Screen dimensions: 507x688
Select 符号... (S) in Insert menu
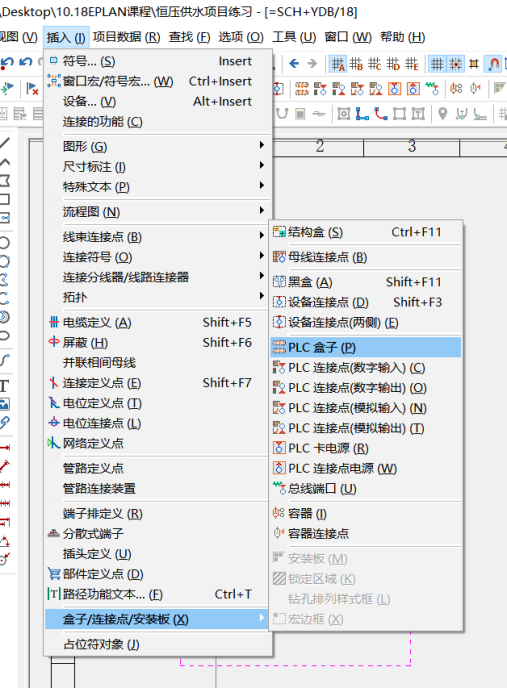point(158,61)
